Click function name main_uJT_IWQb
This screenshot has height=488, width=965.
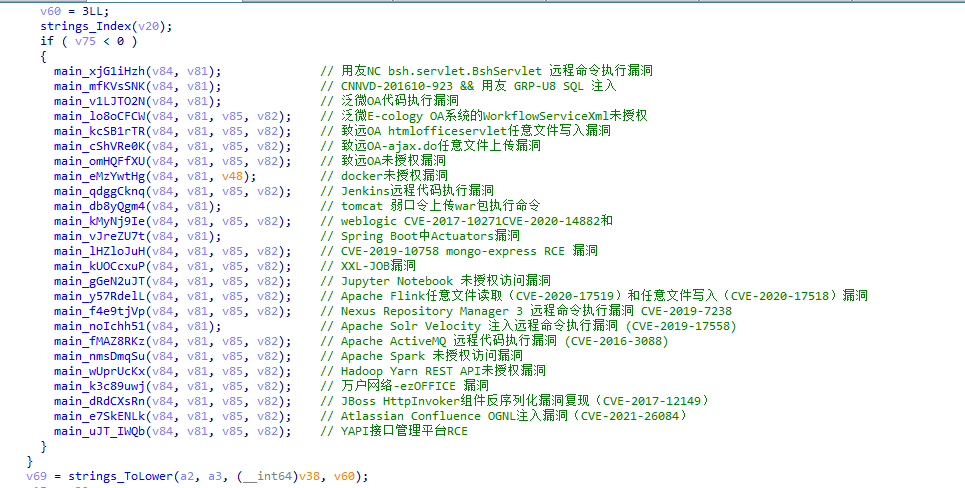pos(100,431)
